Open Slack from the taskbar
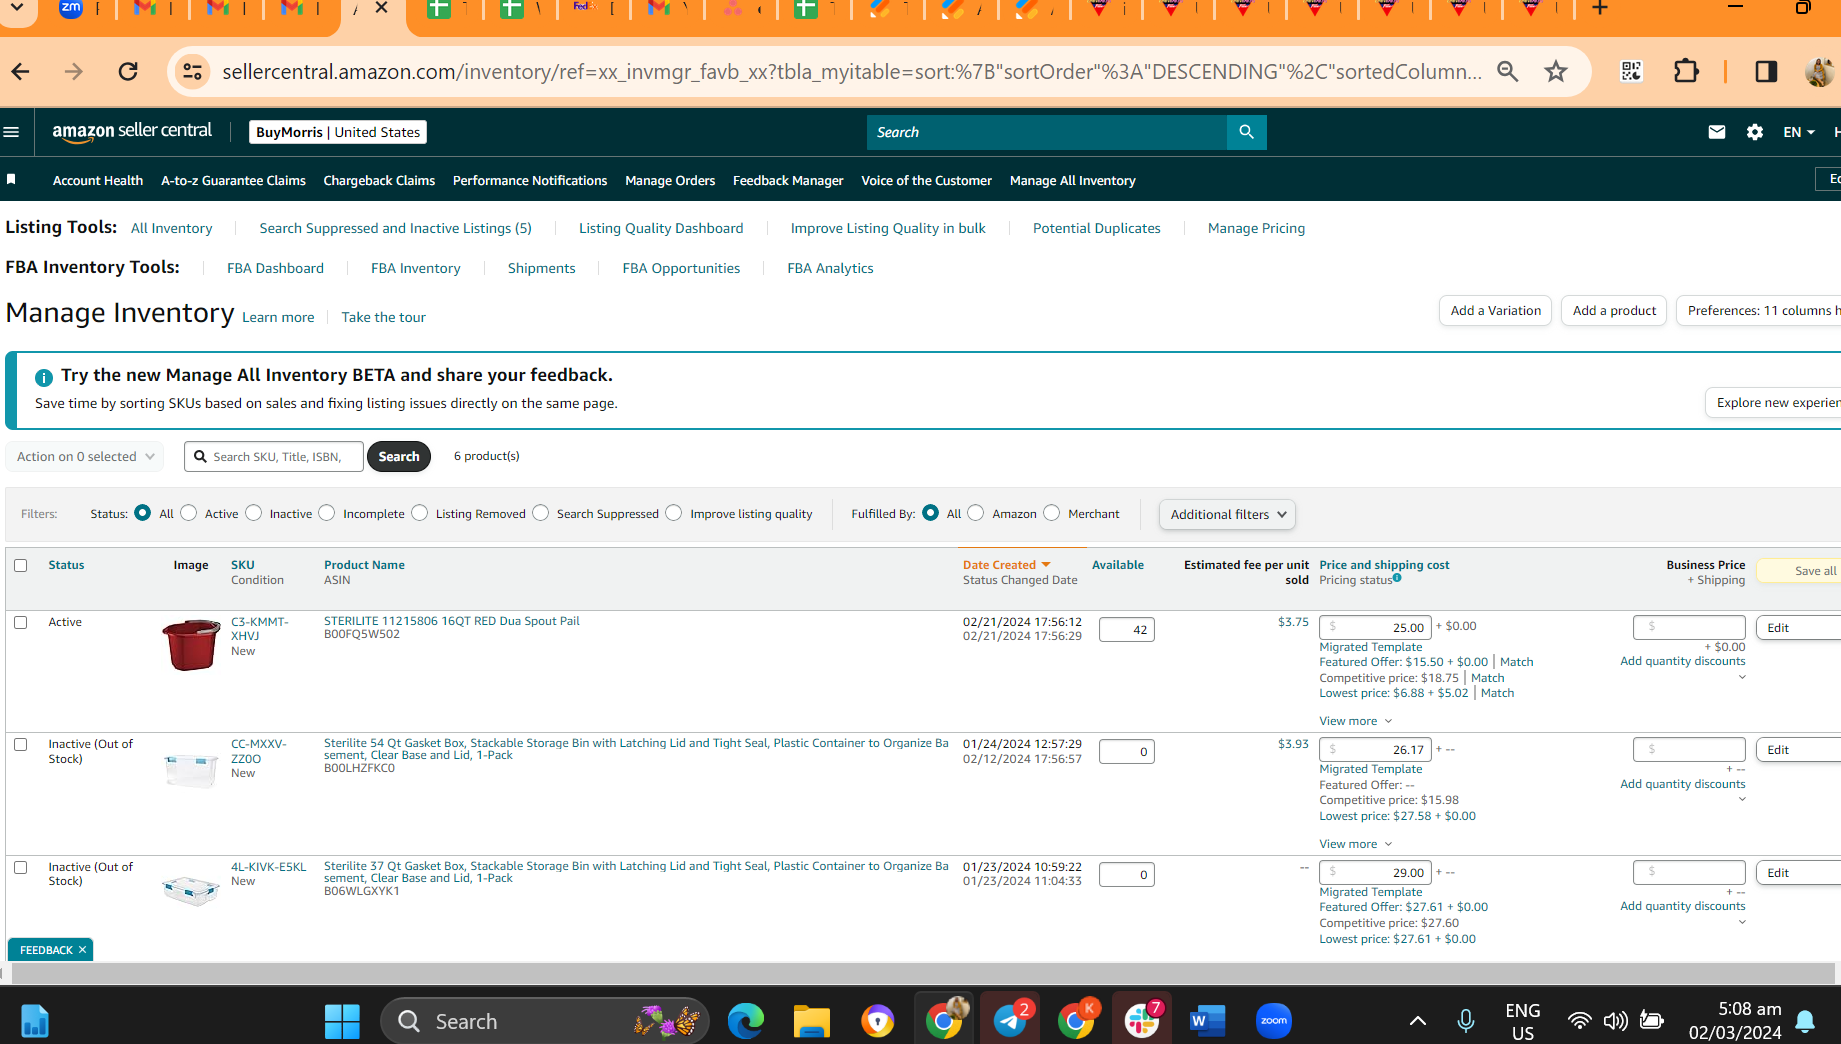 point(1141,1021)
